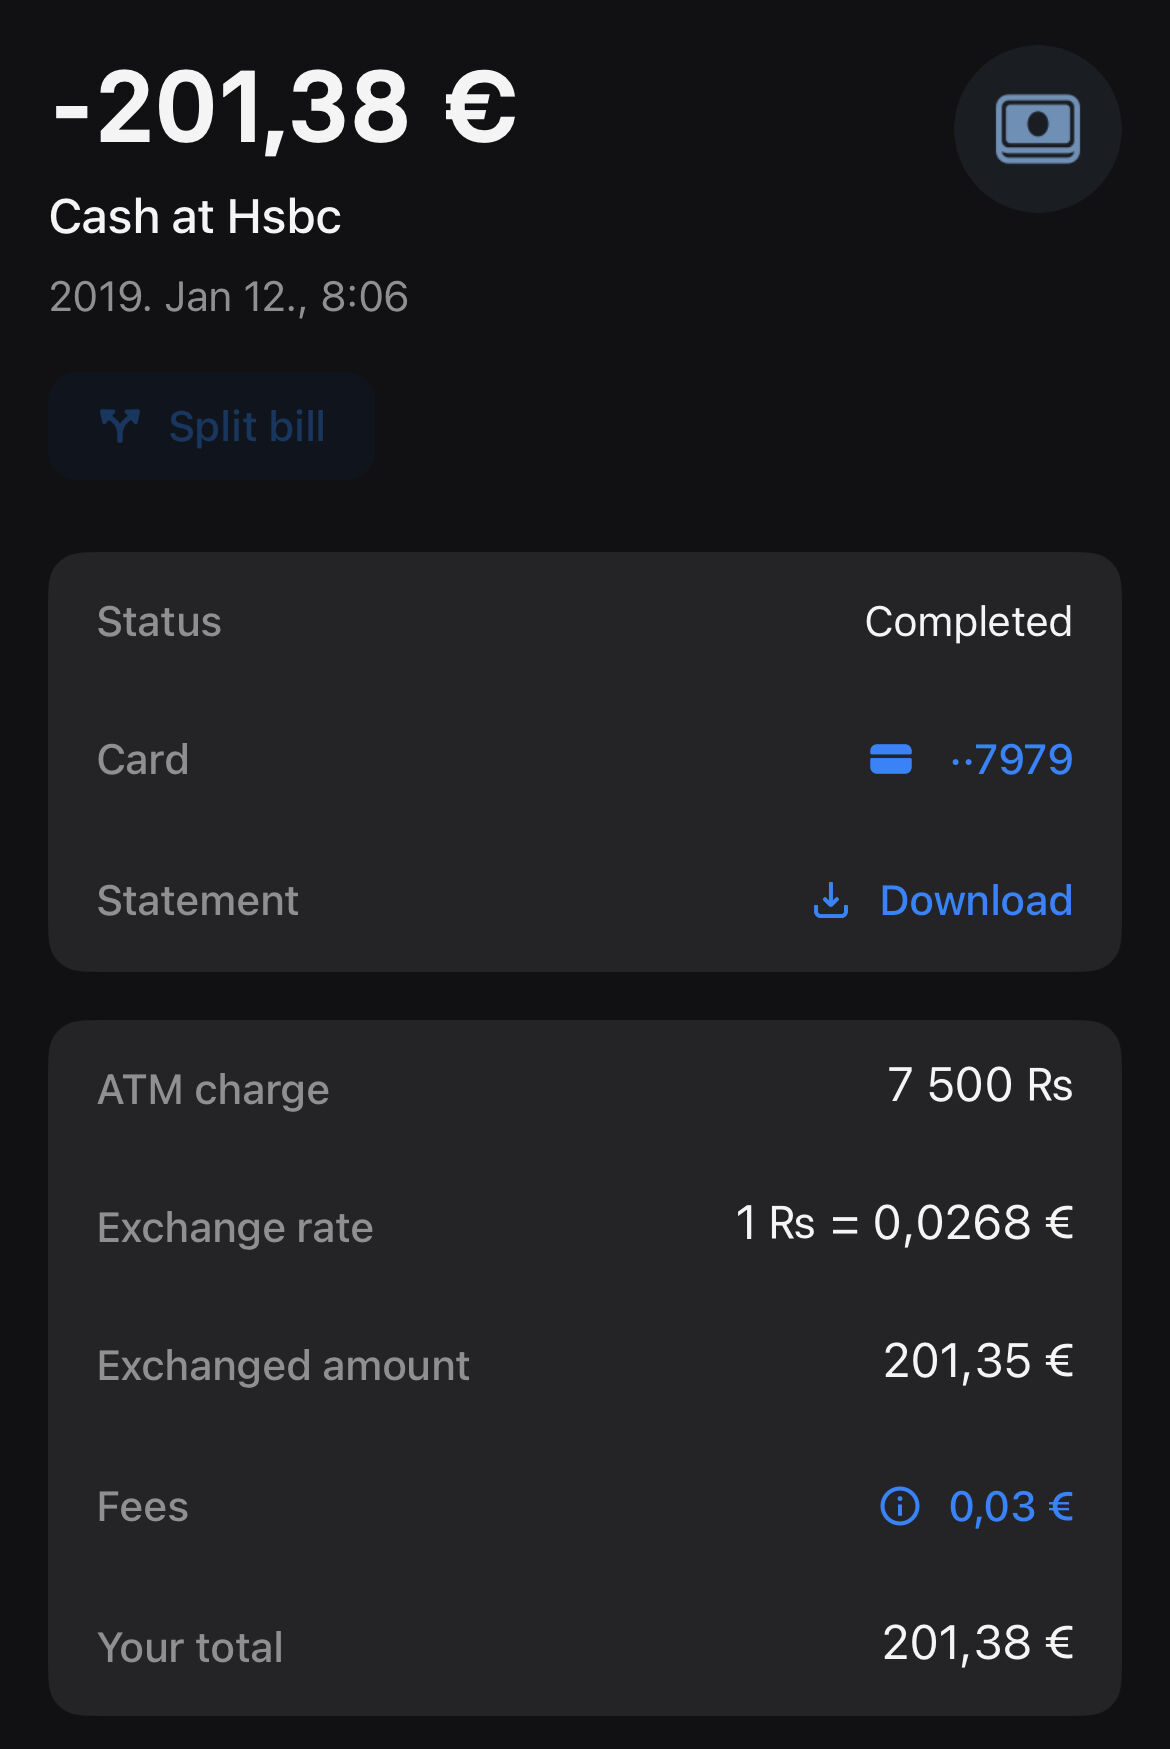Tap the 7 500 Rs ATM charge value

(980, 1086)
